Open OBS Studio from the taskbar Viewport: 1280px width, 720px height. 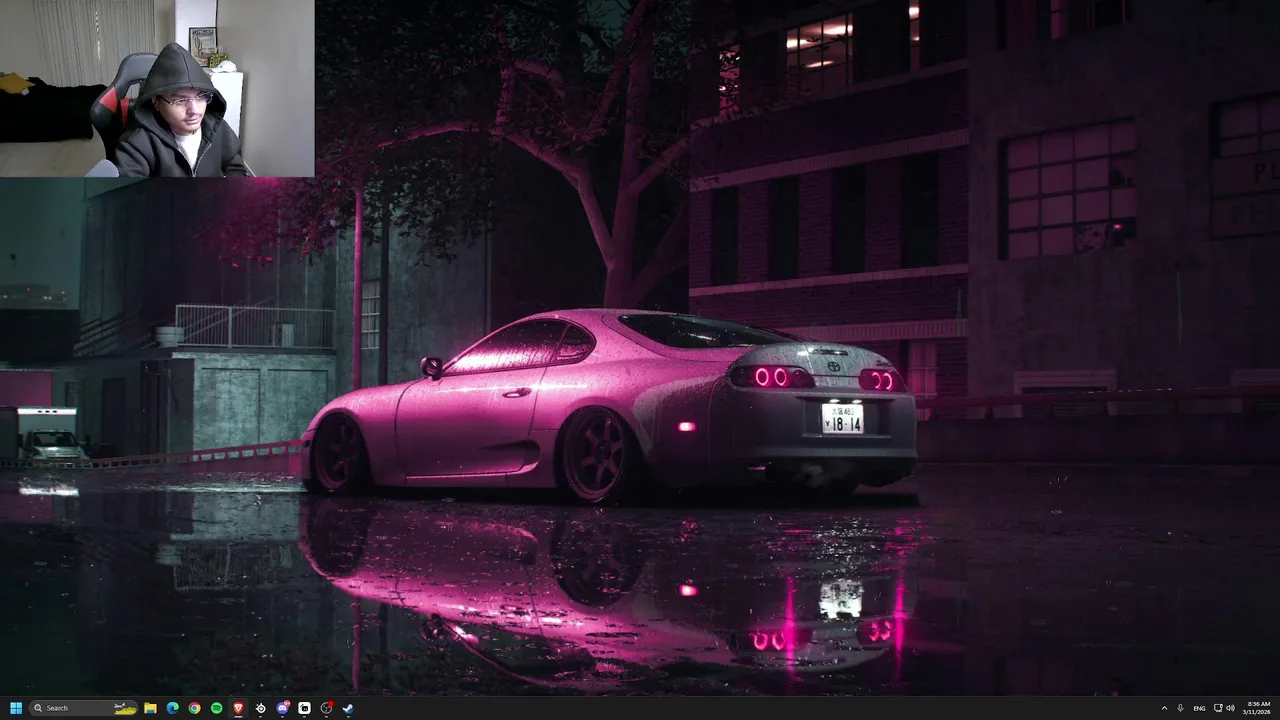(x=326, y=708)
